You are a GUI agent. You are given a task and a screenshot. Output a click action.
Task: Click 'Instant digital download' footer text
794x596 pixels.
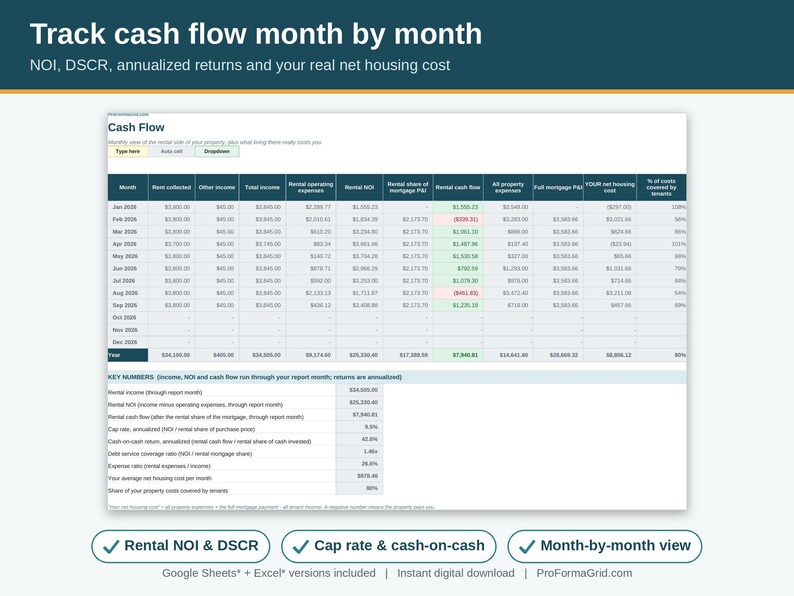[456, 573]
